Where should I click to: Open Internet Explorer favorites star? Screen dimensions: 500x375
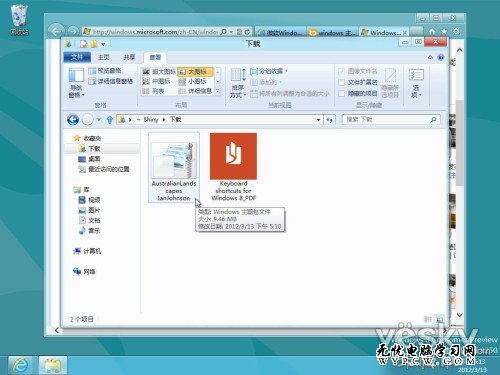(444, 31)
